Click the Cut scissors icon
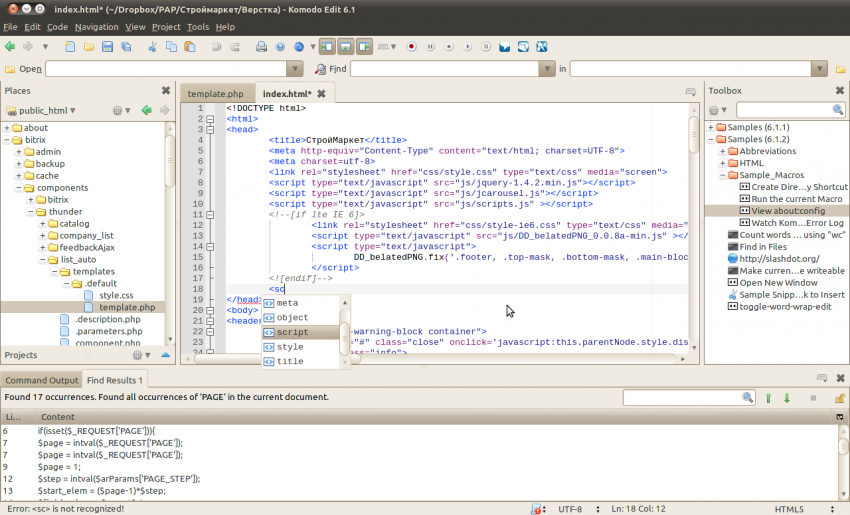850x515 pixels. coord(152,47)
